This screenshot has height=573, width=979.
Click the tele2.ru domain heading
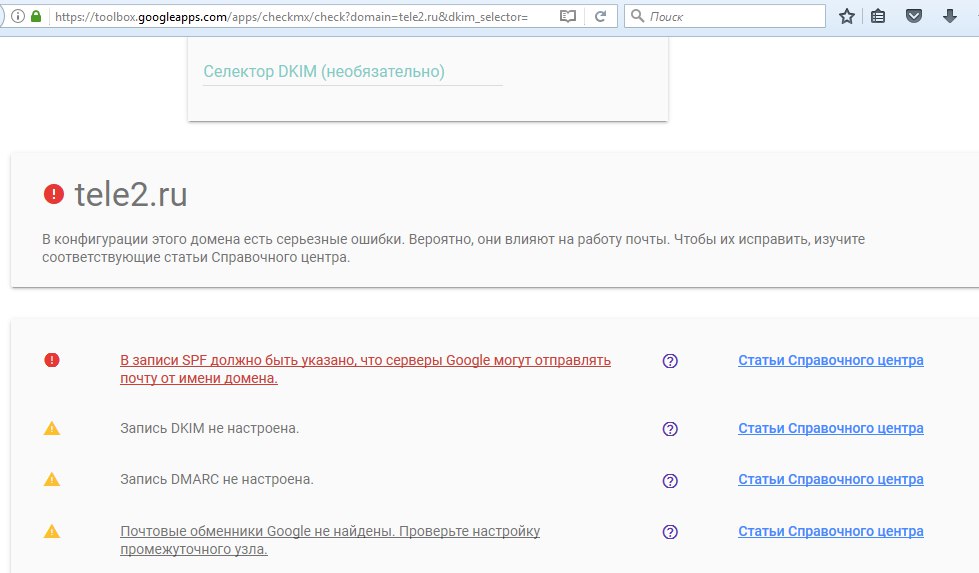(x=130, y=194)
